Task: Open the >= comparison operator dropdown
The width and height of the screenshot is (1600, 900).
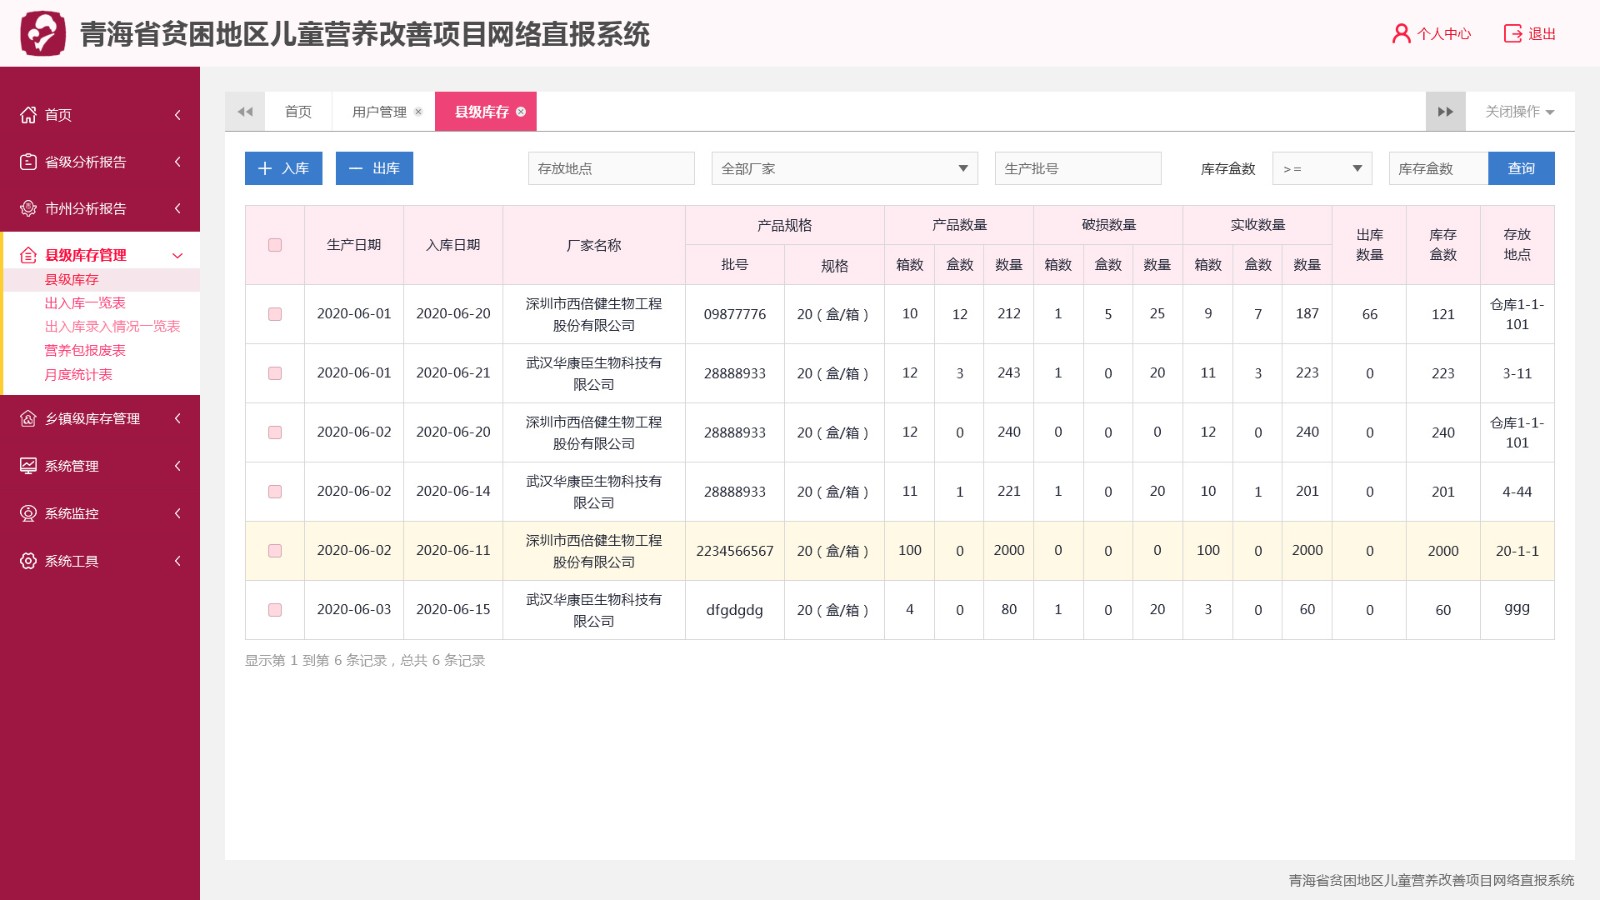Action: point(1322,168)
